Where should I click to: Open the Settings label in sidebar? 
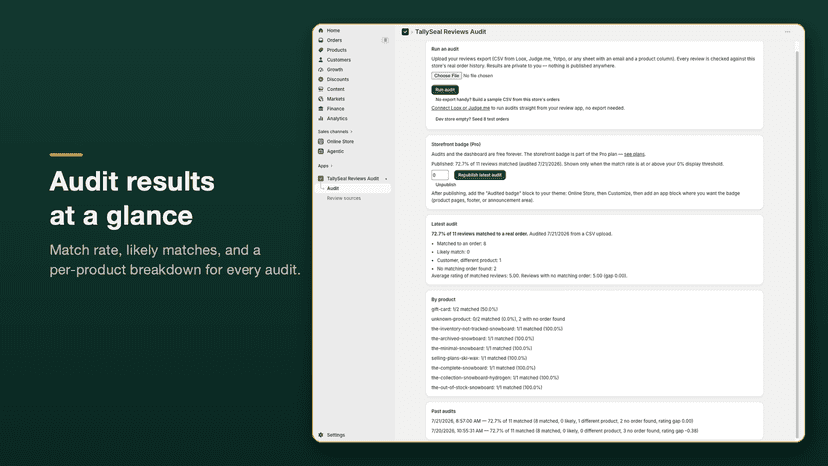(336, 435)
